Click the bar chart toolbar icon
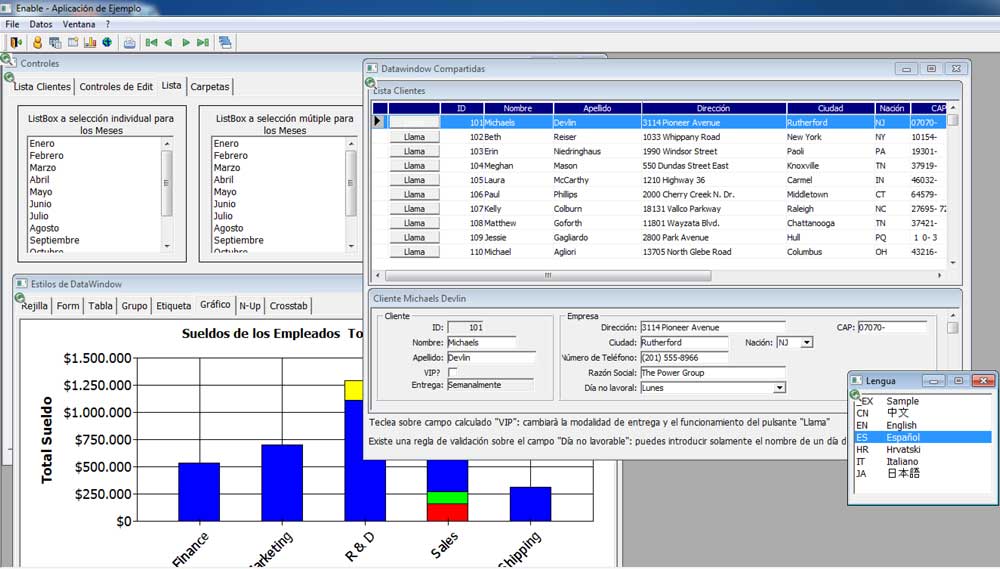The image size is (1000, 569). coord(89,42)
